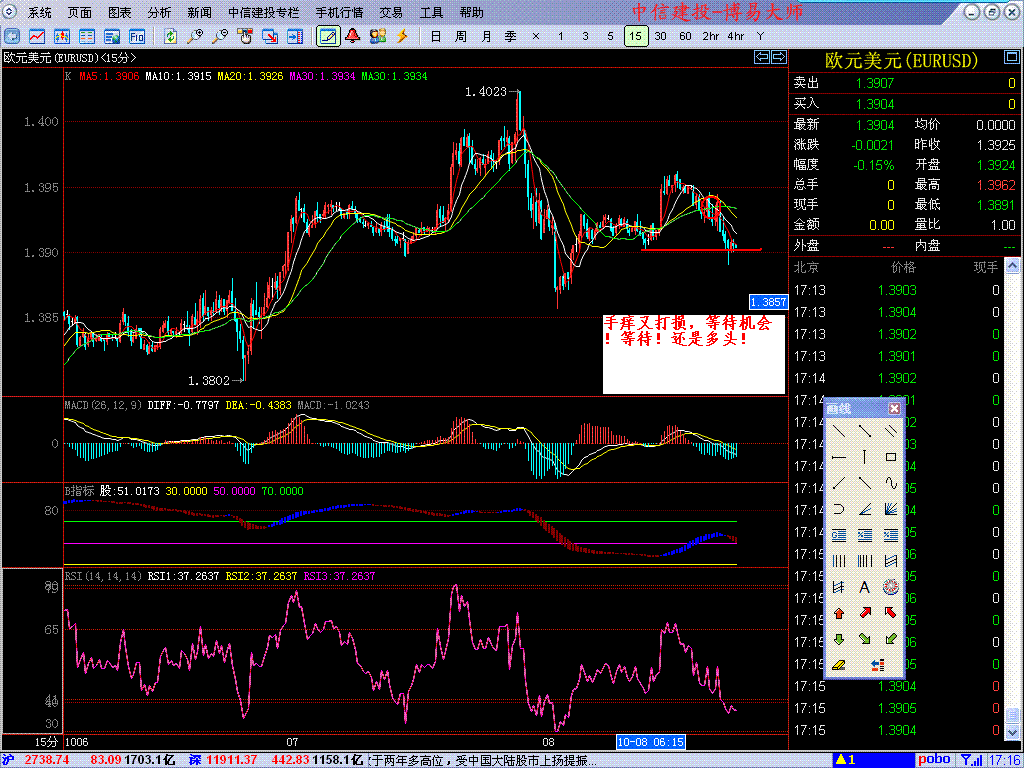Open the 交易 menu
This screenshot has width=1024, height=768.
coord(391,12)
